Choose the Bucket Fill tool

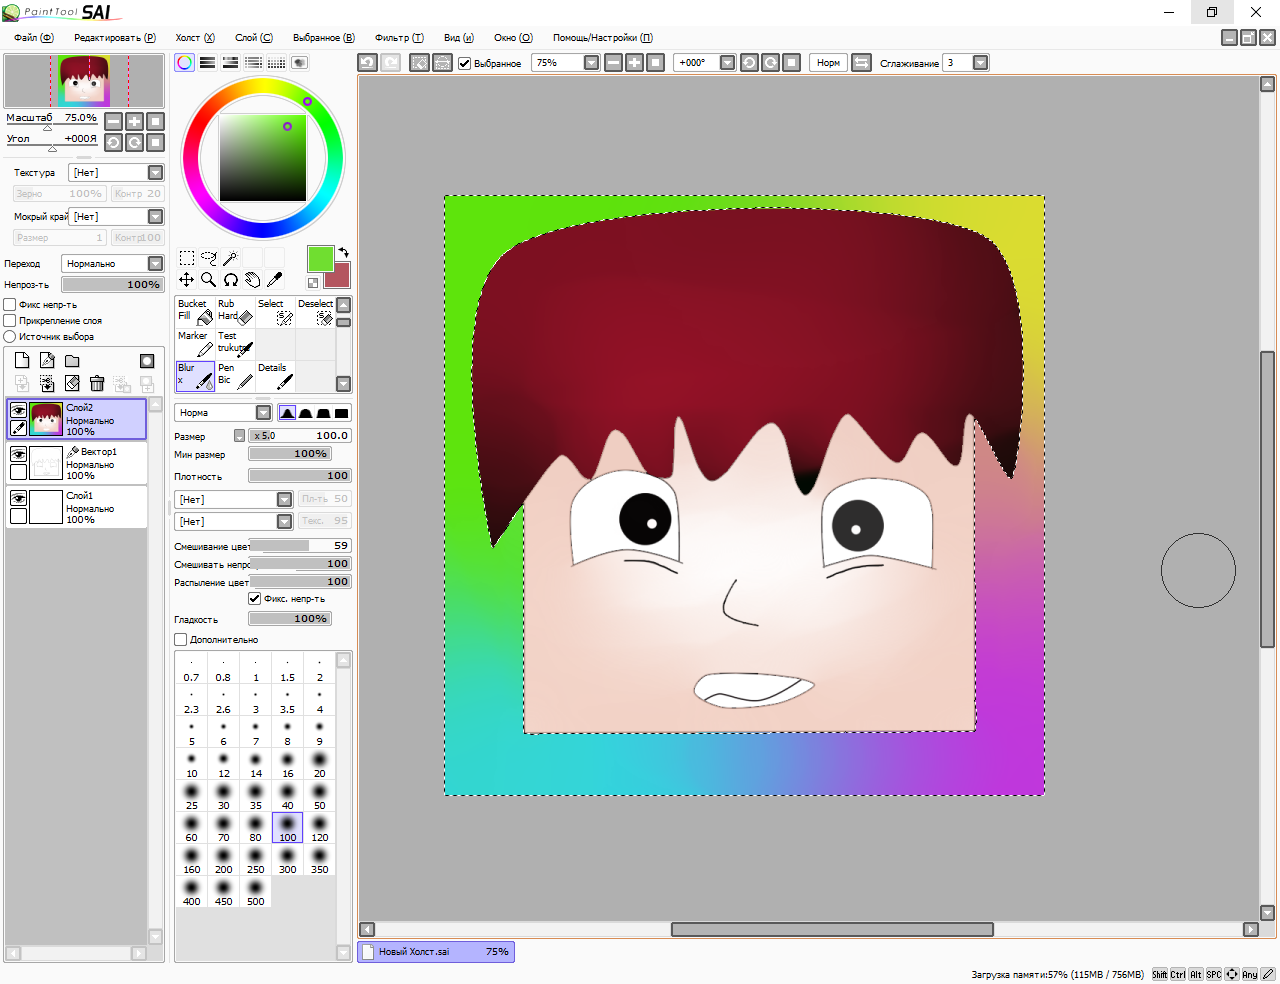pyautogui.click(x=195, y=311)
